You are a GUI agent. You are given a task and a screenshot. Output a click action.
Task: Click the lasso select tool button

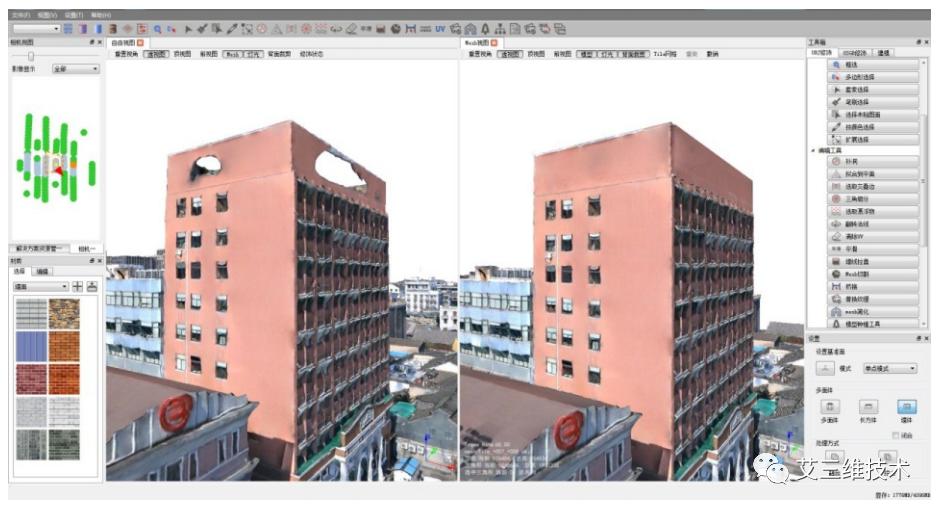(x=873, y=89)
